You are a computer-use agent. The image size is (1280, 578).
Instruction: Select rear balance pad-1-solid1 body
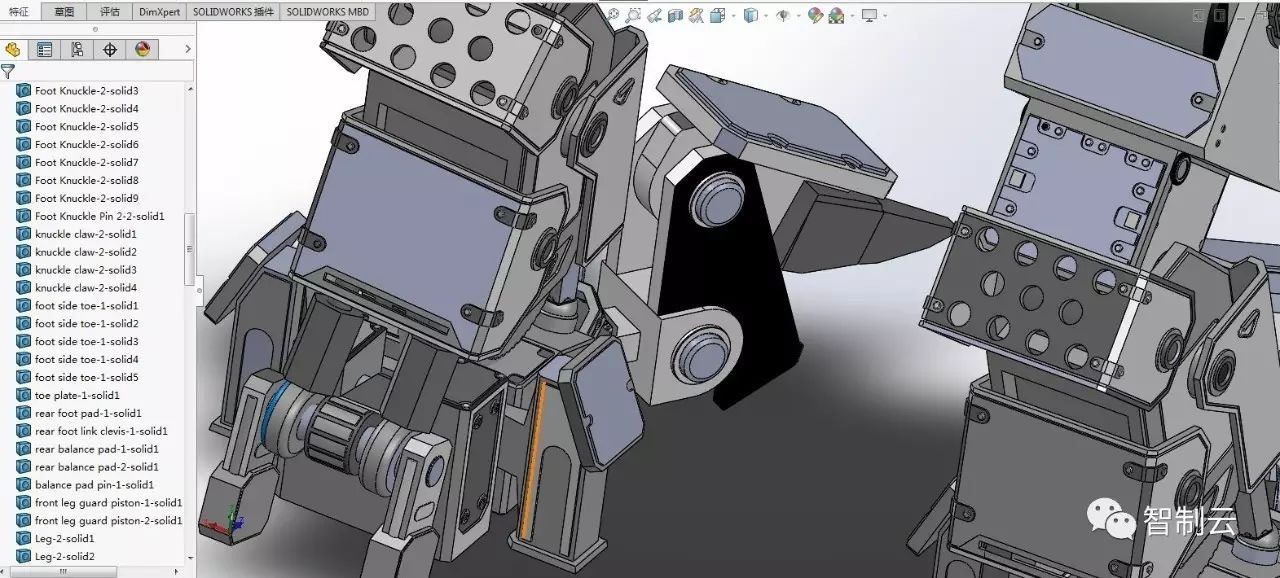(x=97, y=449)
